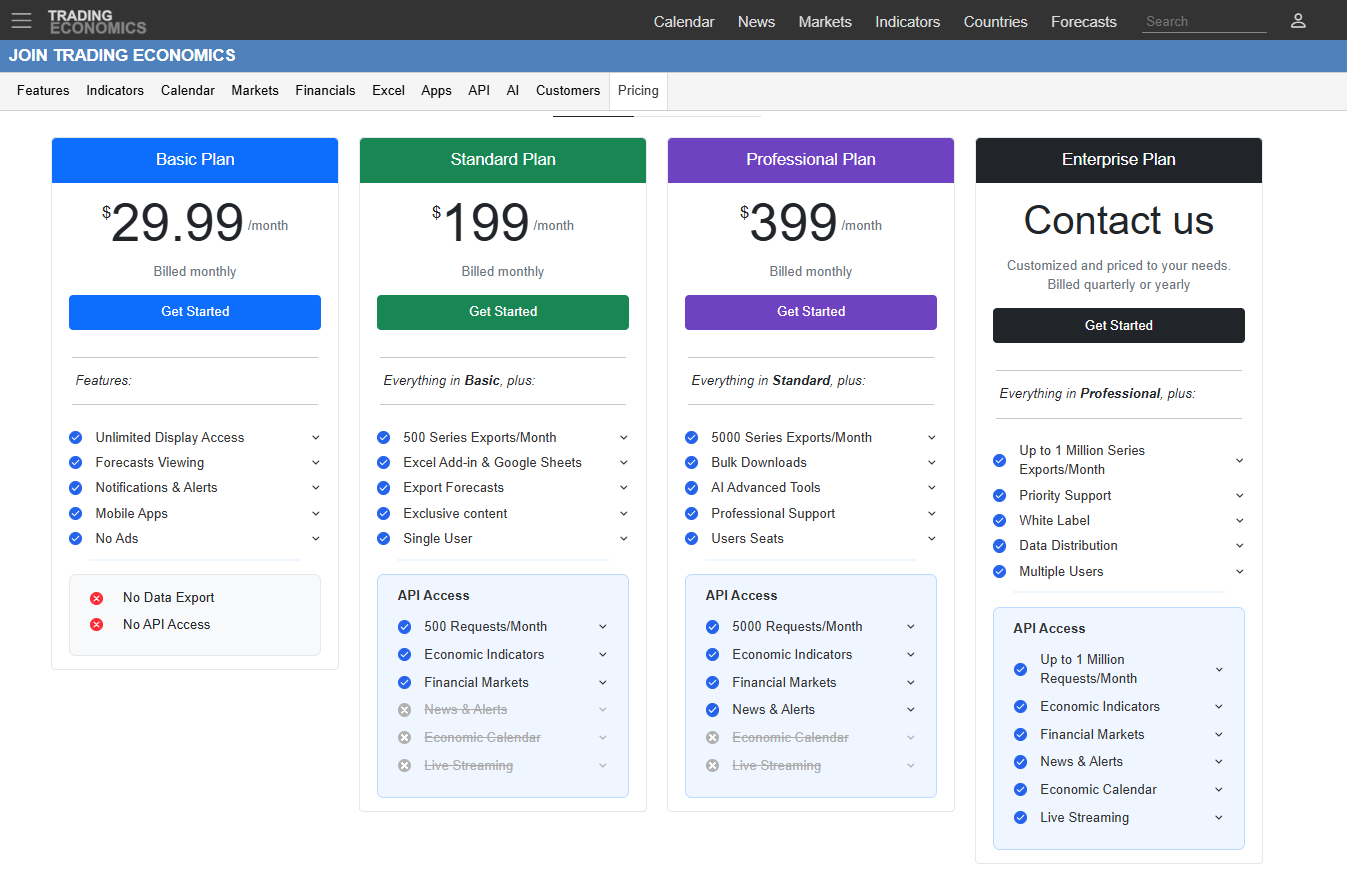Click the red X icon beside No API Access
This screenshot has width=1347, height=872.
(x=97, y=625)
